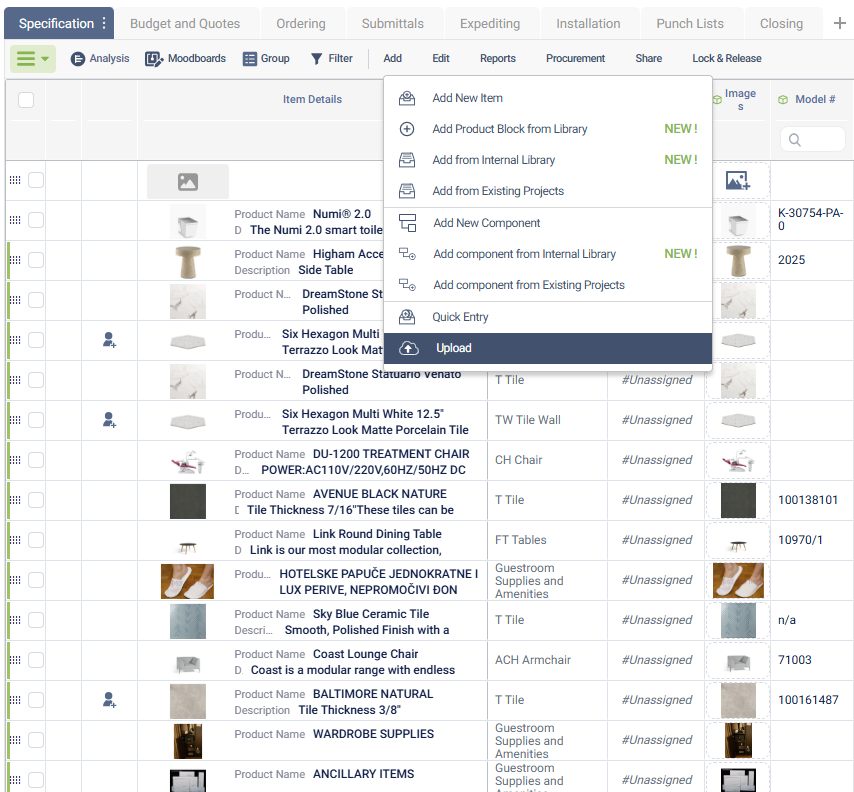The height and width of the screenshot is (792, 854).
Task: Click the Lock & Release button
Action: pyautogui.click(x=727, y=59)
